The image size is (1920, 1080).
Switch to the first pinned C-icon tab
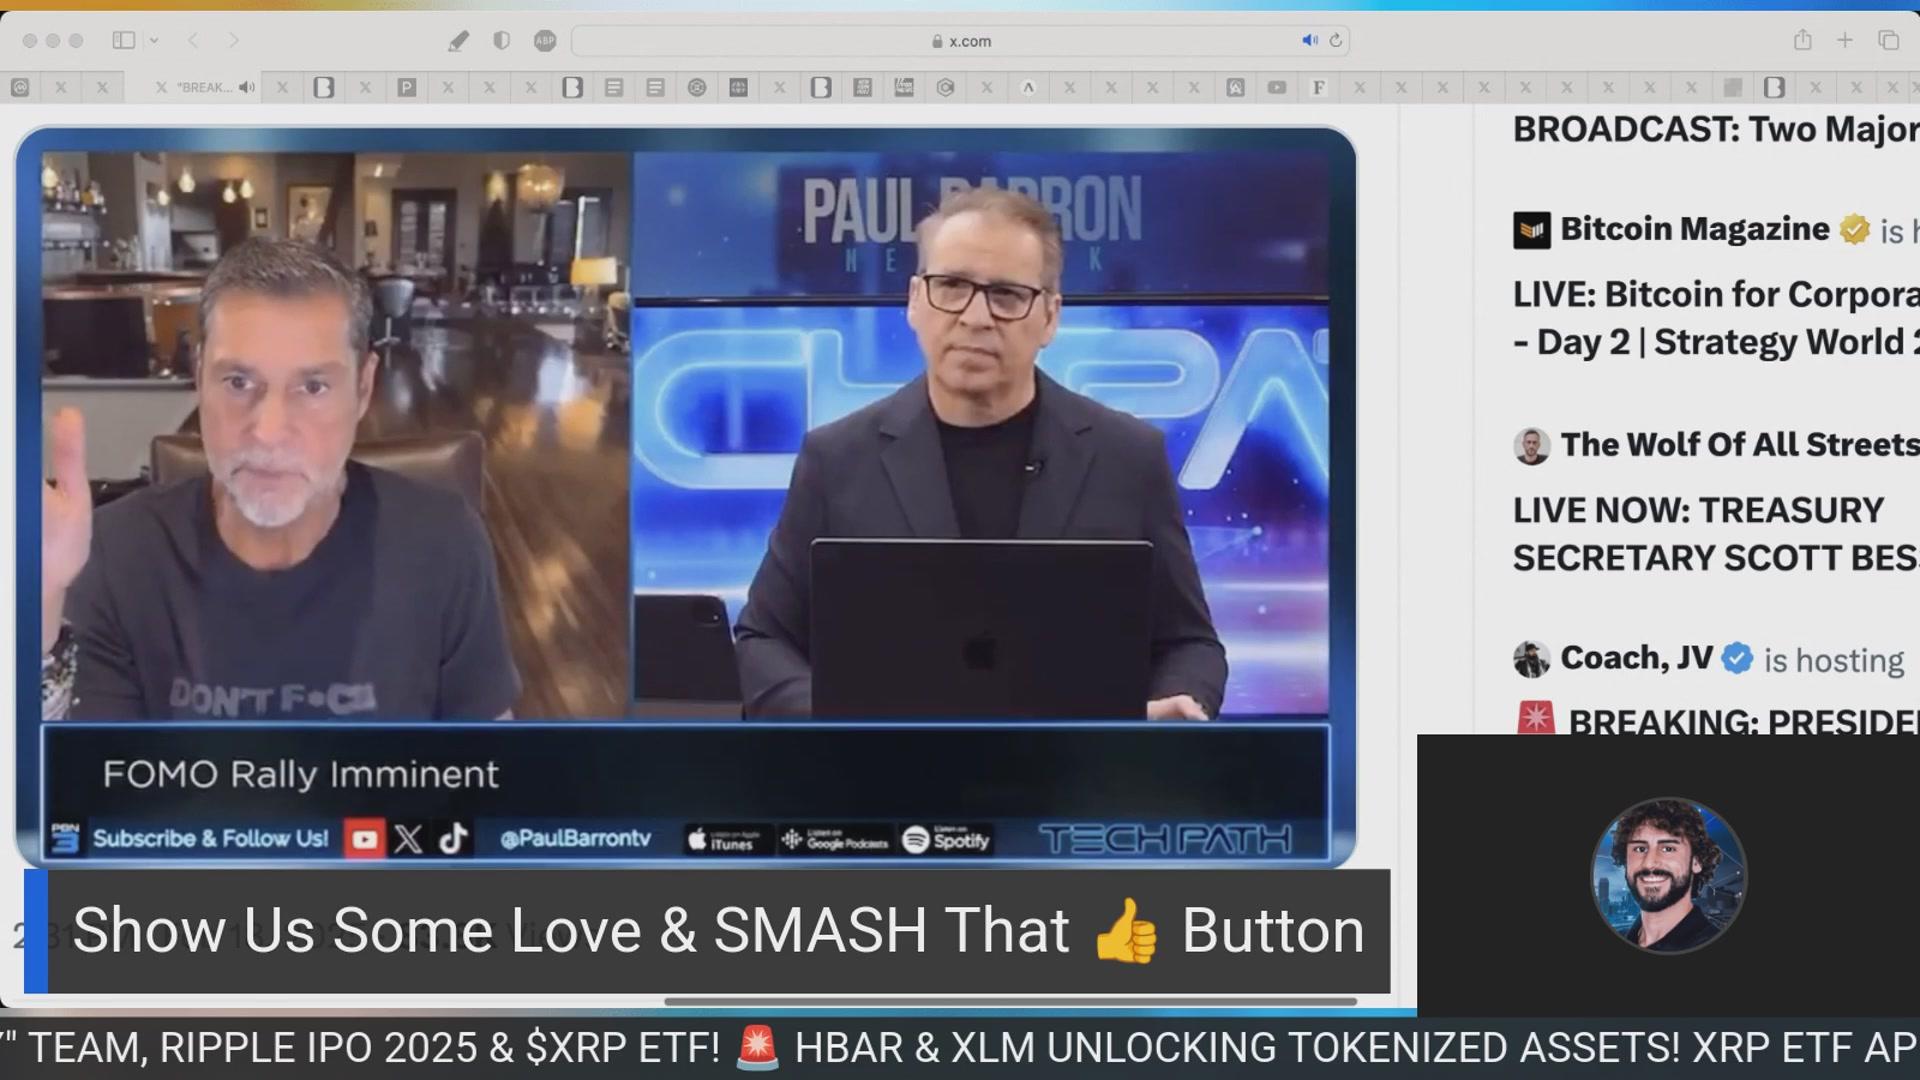coord(19,88)
